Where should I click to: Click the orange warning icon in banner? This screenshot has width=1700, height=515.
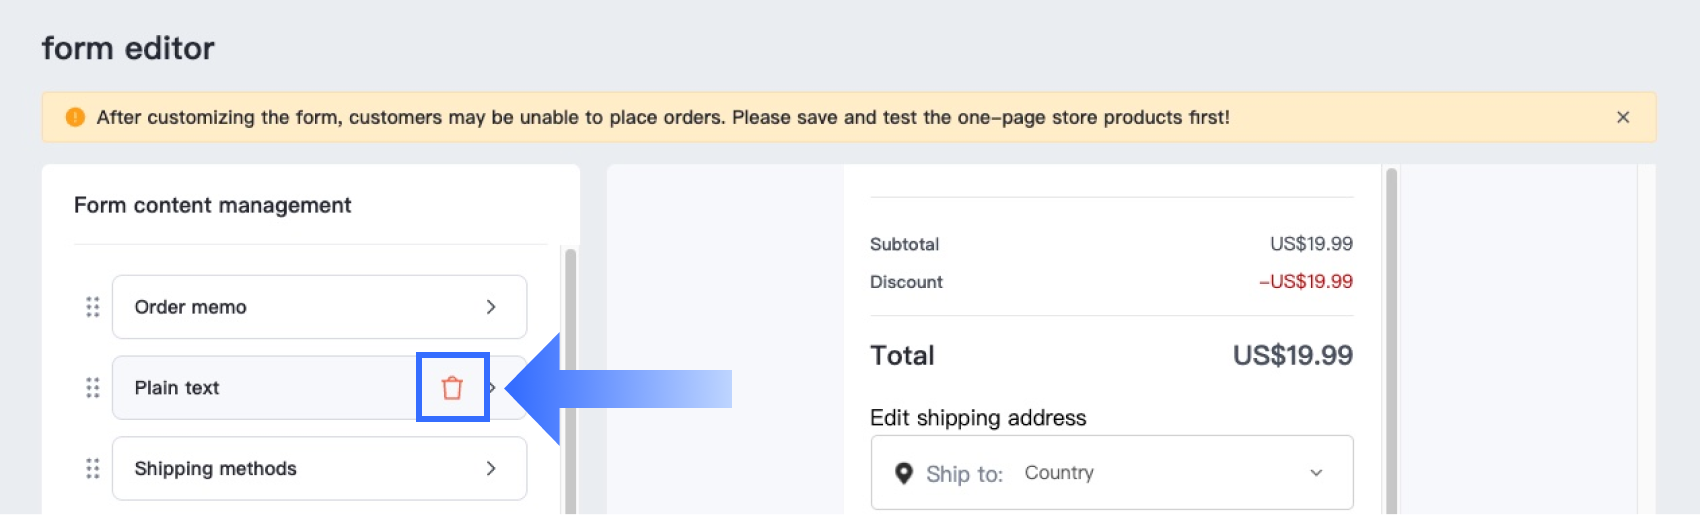(x=75, y=117)
